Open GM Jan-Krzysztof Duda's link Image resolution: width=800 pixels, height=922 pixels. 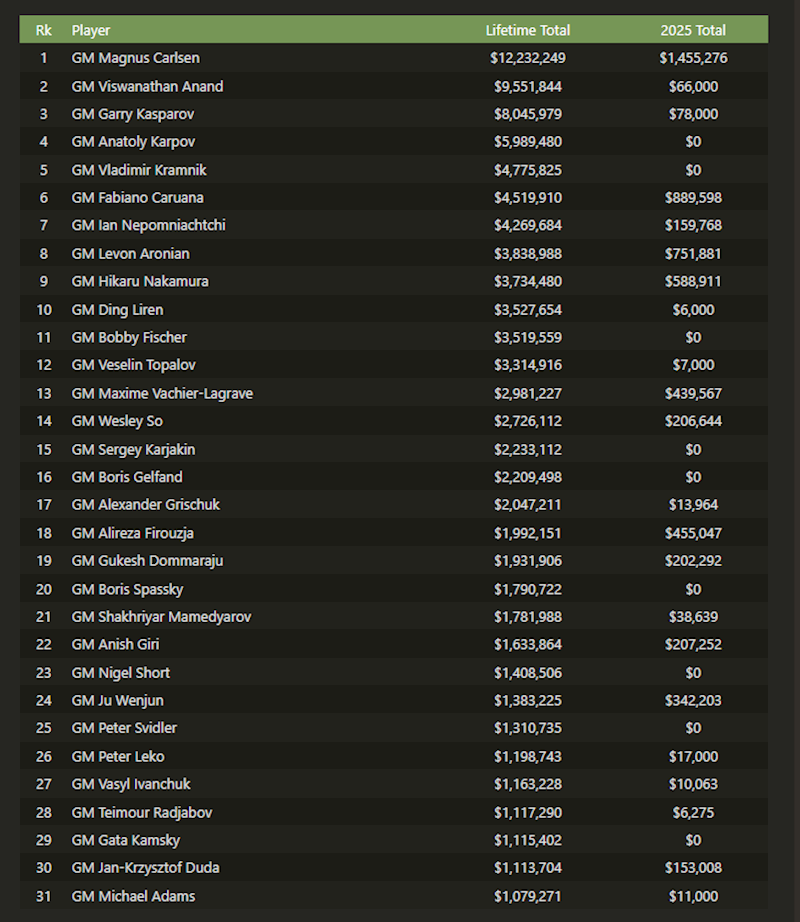tap(145, 868)
